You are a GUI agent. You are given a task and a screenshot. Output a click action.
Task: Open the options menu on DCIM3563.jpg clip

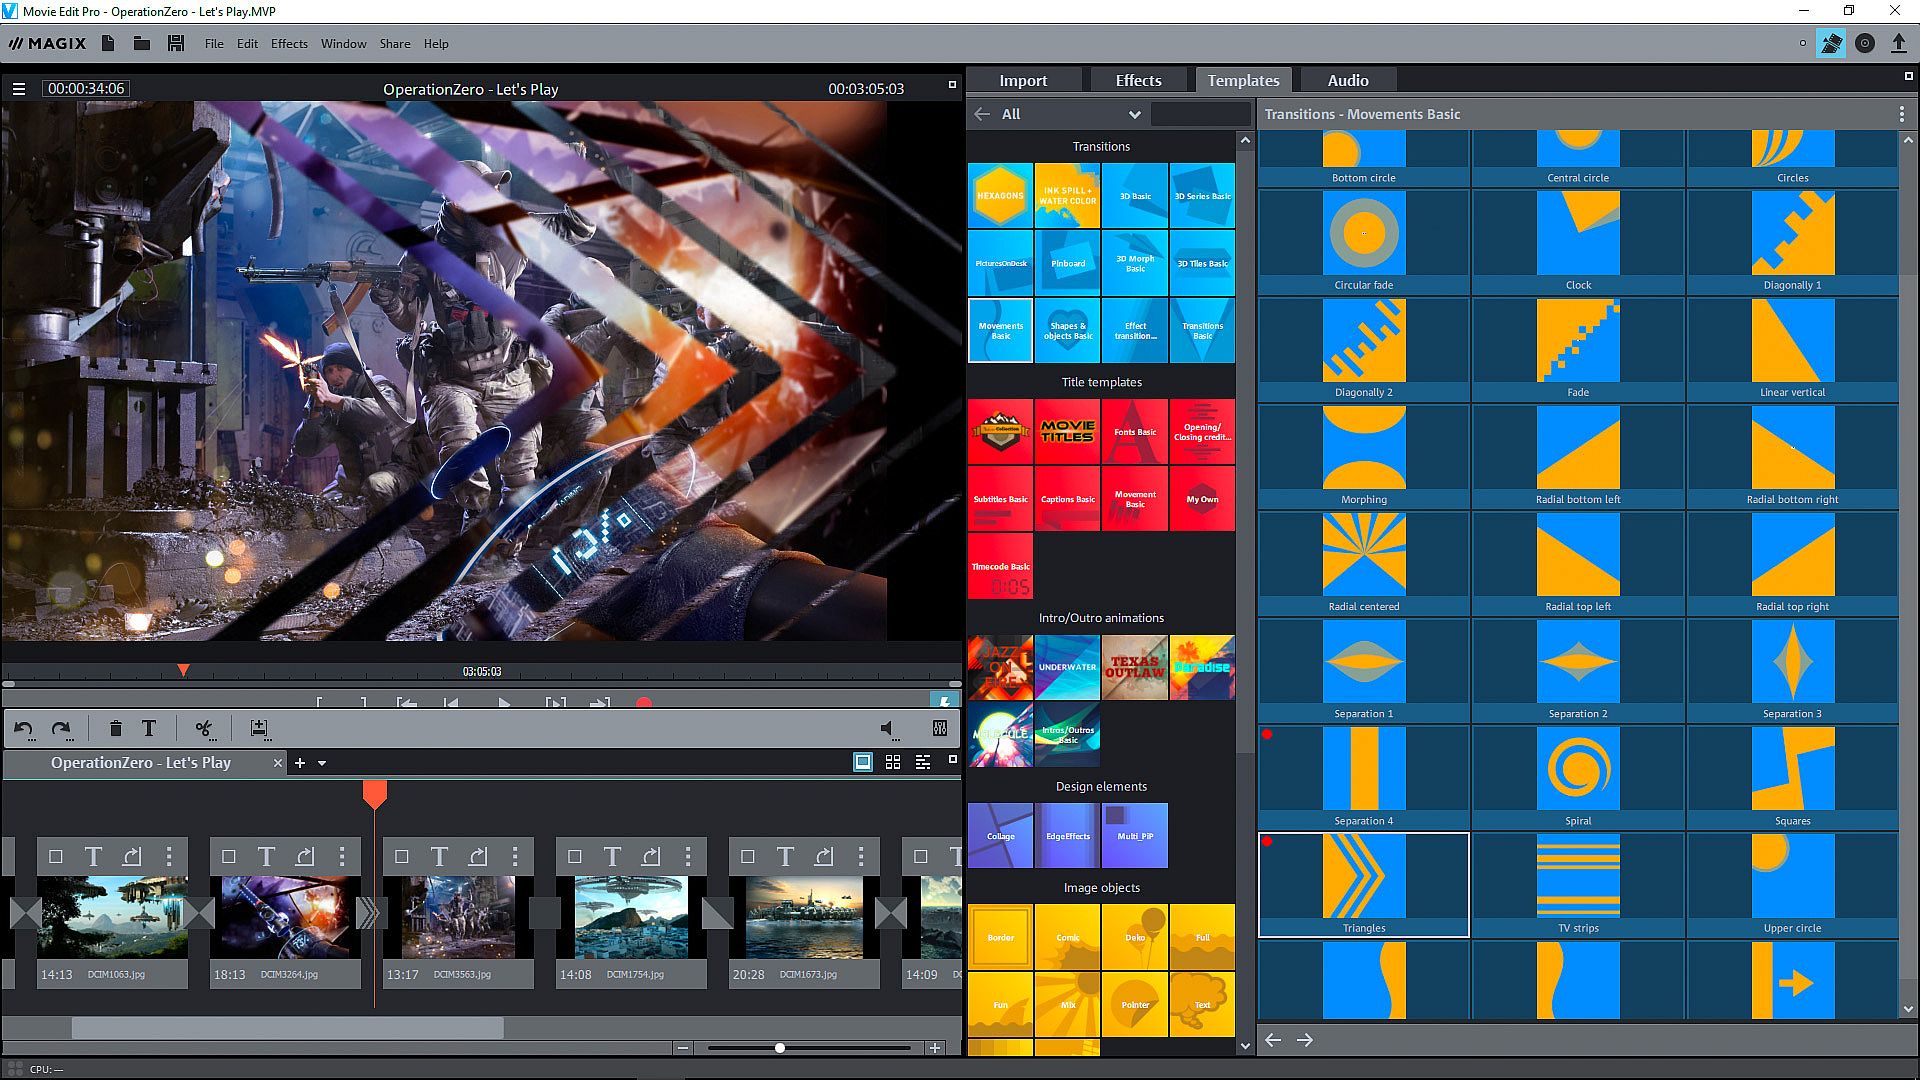pyautogui.click(x=515, y=857)
